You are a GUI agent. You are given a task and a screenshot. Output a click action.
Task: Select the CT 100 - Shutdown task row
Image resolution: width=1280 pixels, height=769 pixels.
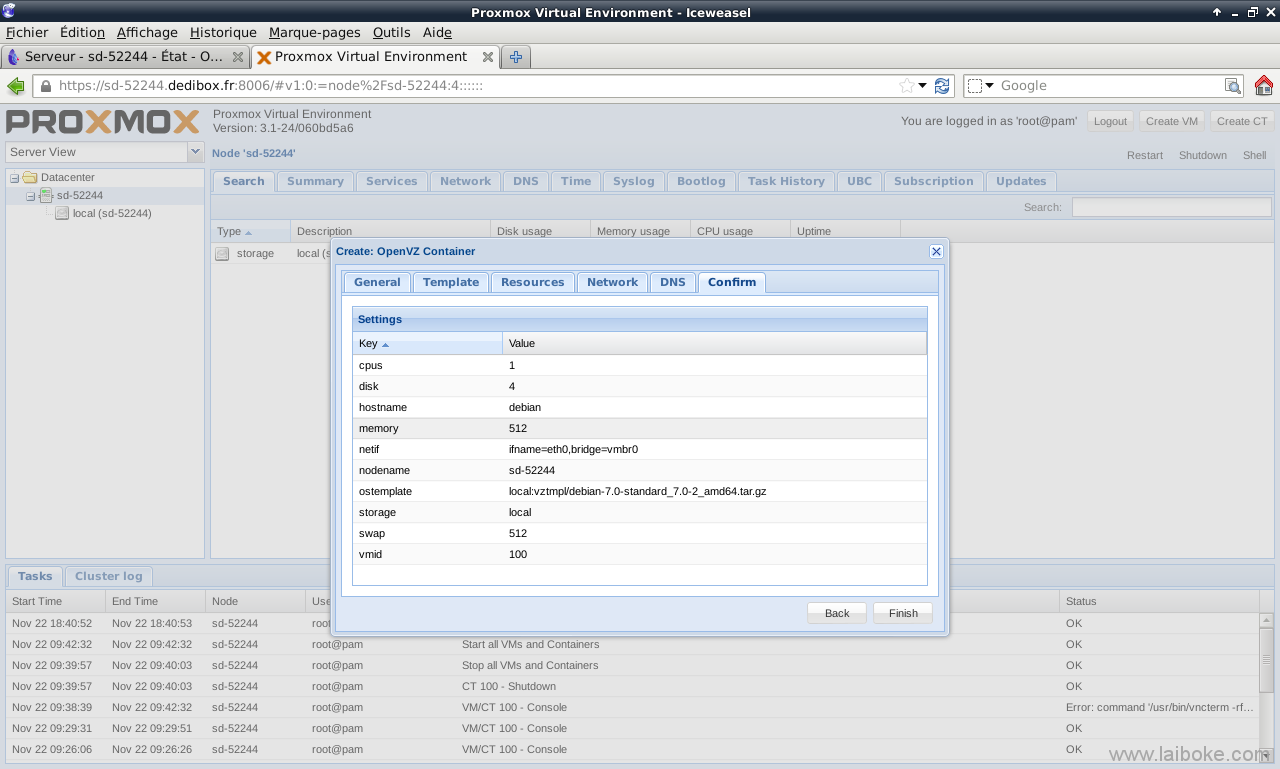(x=632, y=686)
